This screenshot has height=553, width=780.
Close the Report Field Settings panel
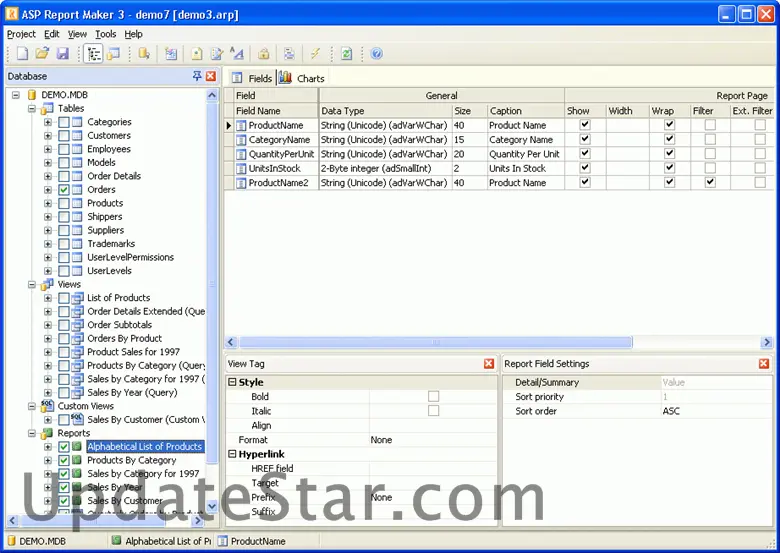pos(764,364)
